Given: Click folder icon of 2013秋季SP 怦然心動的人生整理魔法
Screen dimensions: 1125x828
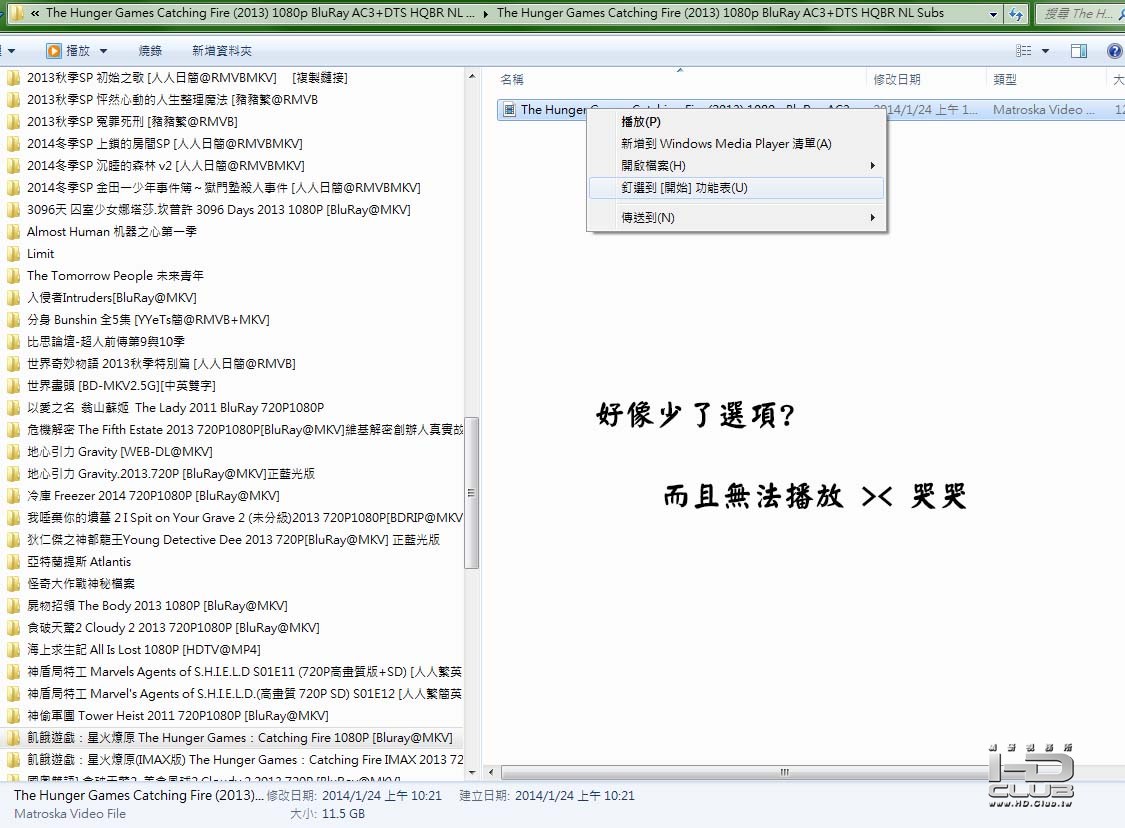Looking at the screenshot, I should 13,100.
